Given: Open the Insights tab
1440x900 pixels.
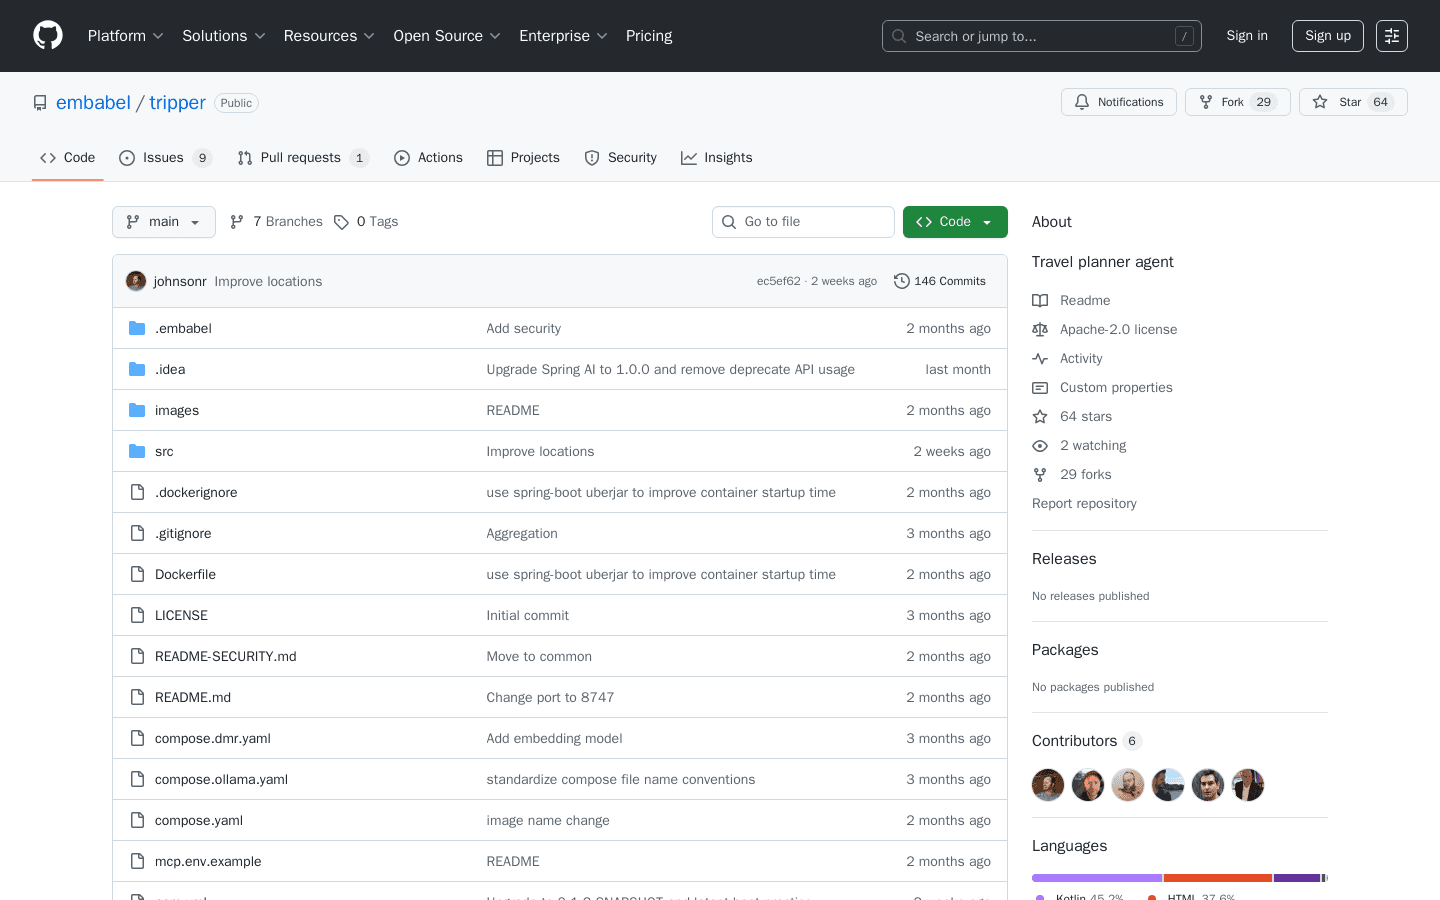Looking at the screenshot, I should click(x=716, y=157).
